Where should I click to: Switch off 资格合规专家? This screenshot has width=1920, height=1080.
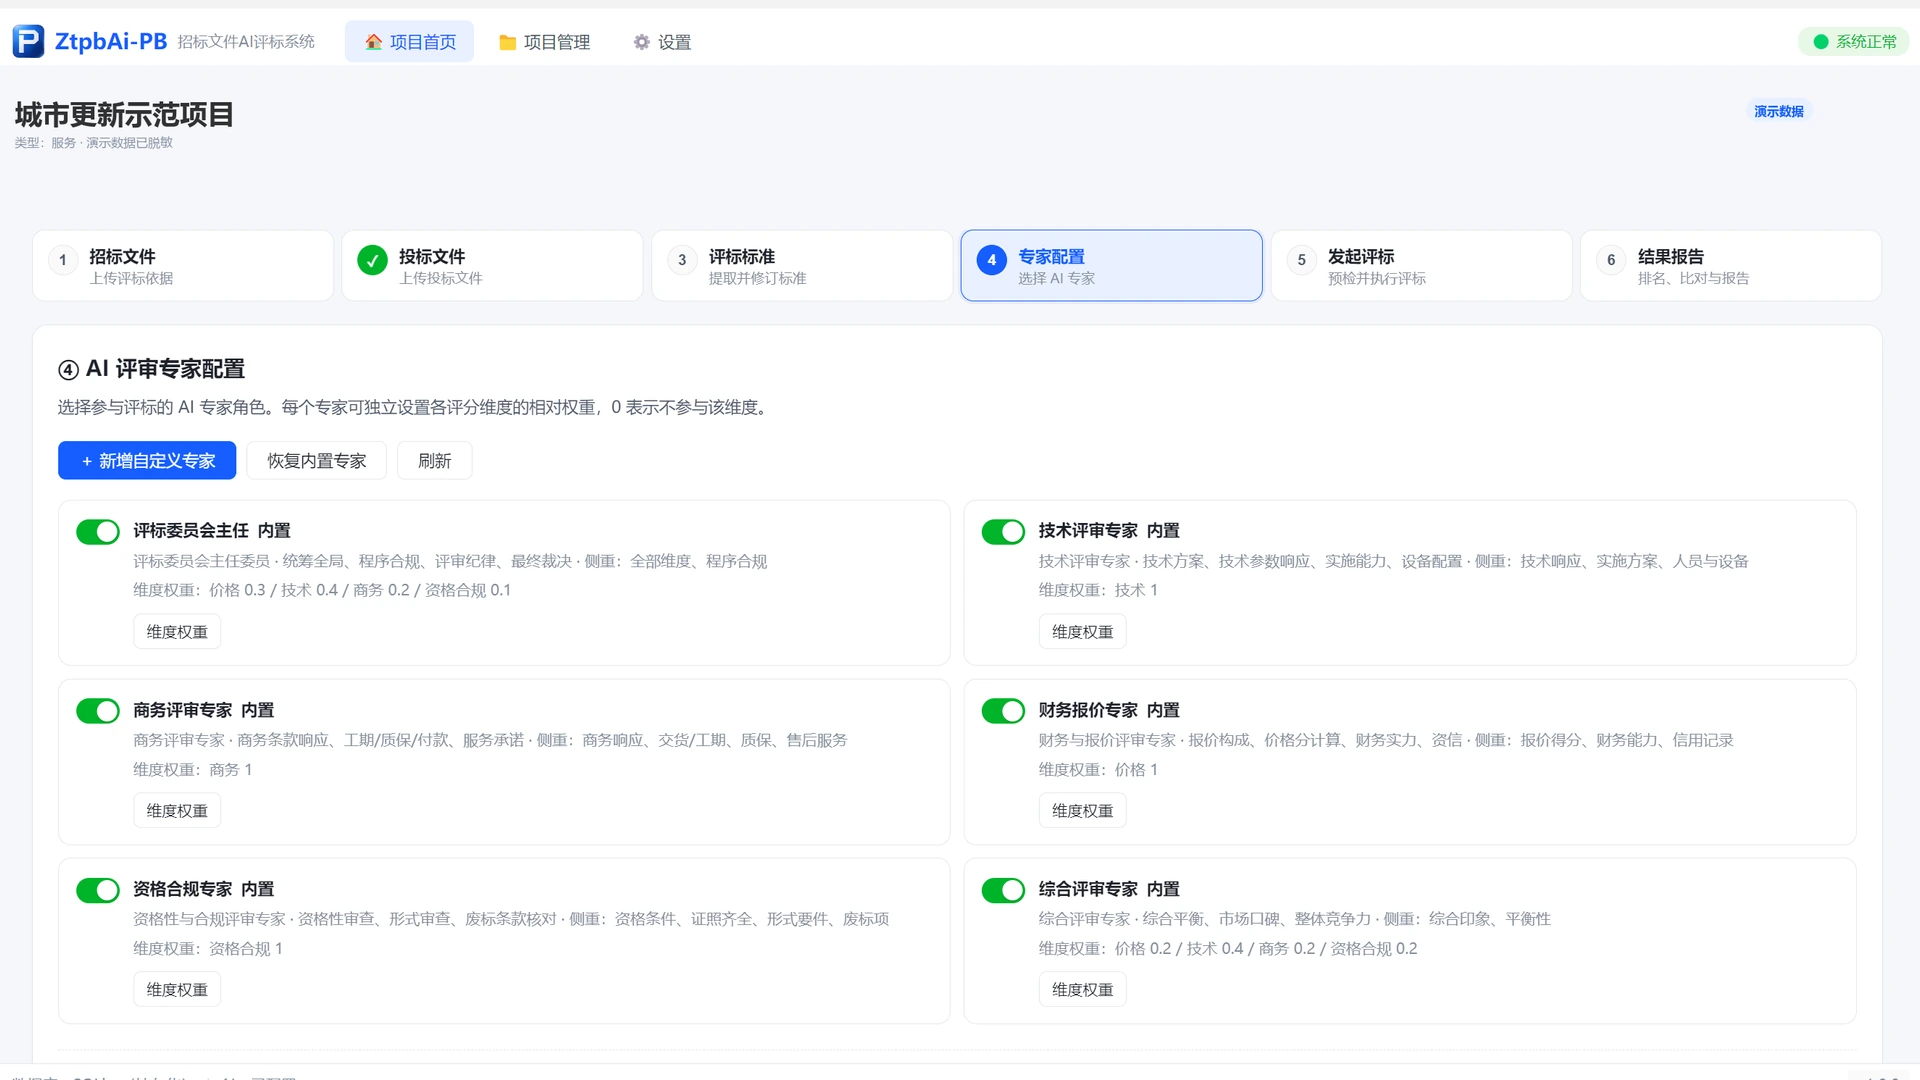coord(98,890)
